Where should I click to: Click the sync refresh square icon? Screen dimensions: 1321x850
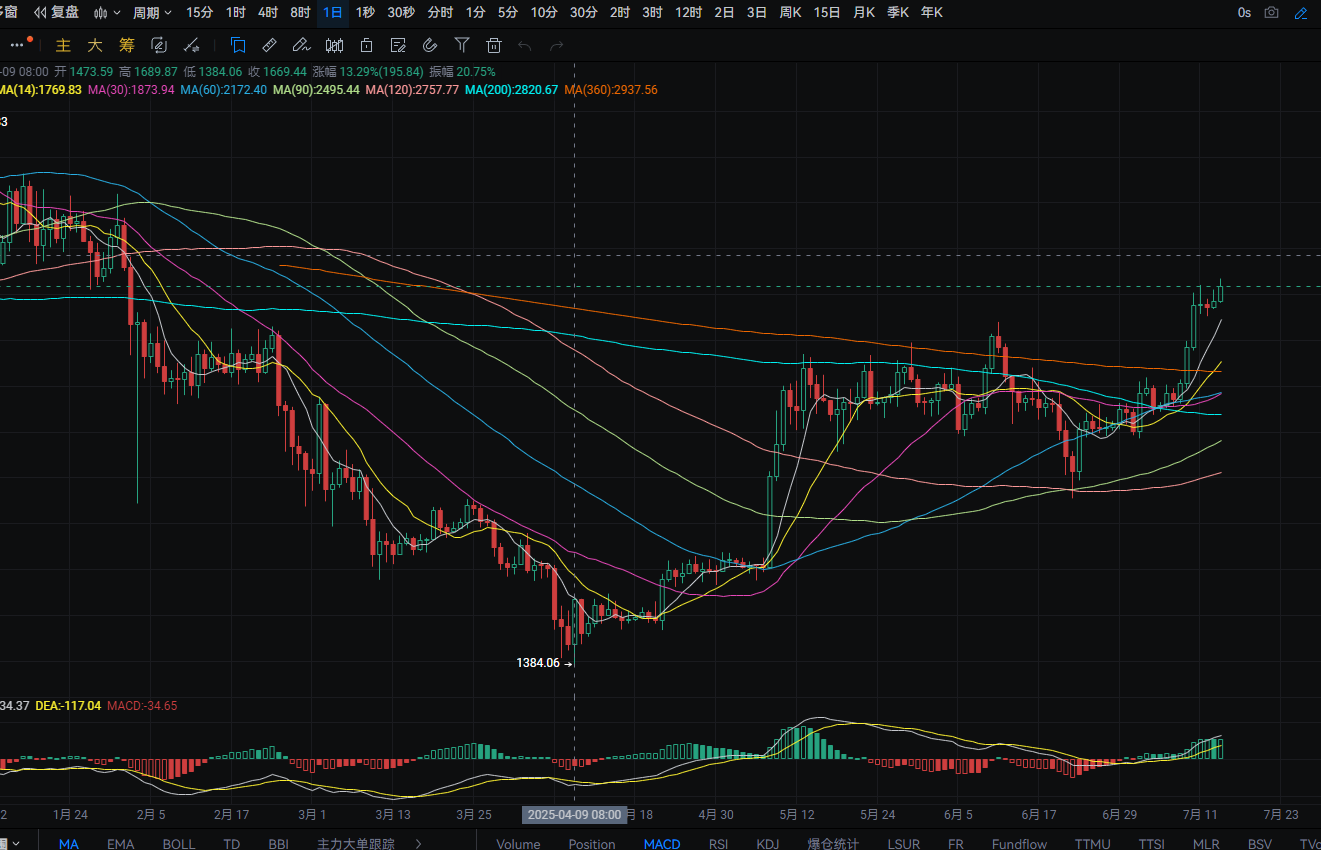point(158,45)
